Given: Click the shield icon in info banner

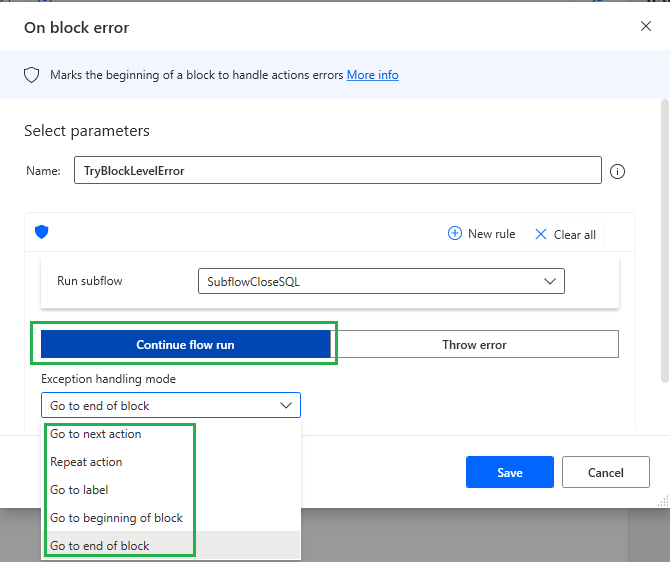Looking at the screenshot, I should click(x=32, y=75).
